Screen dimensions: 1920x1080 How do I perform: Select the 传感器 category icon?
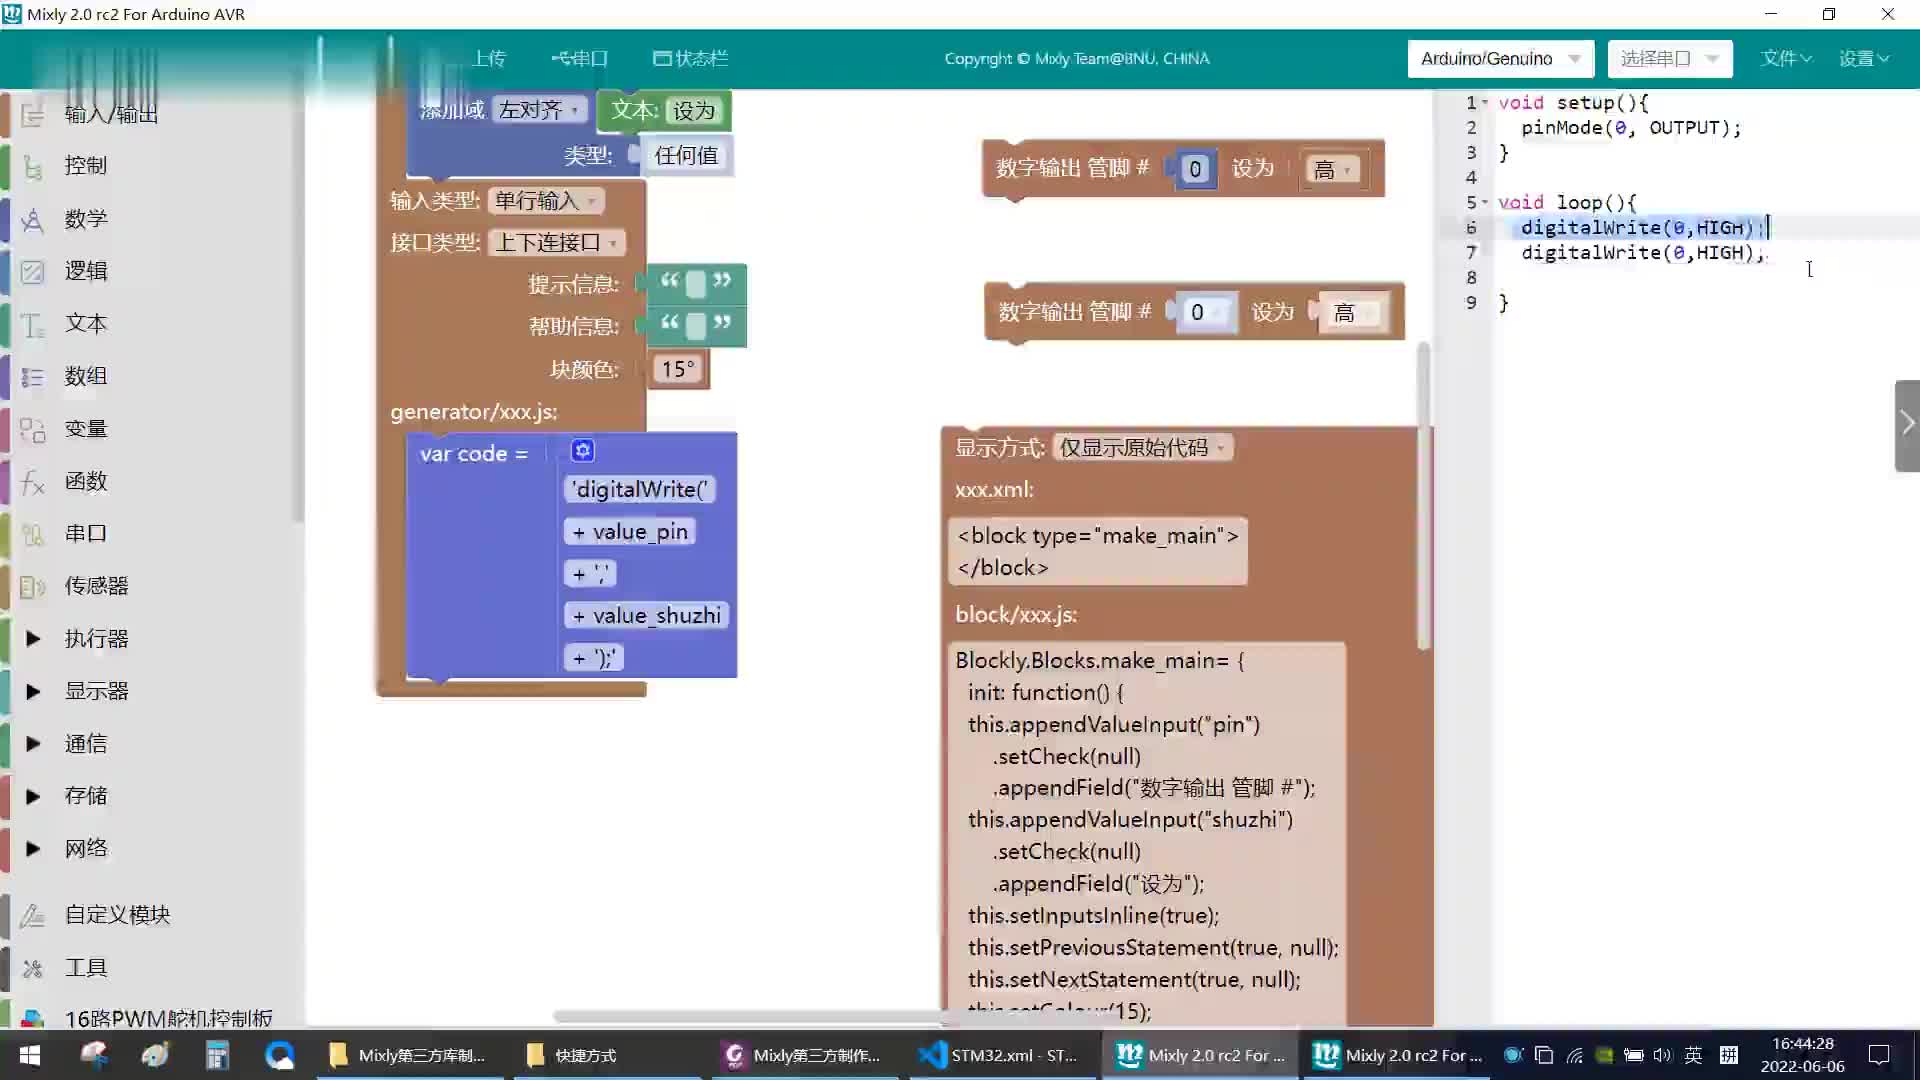point(32,586)
